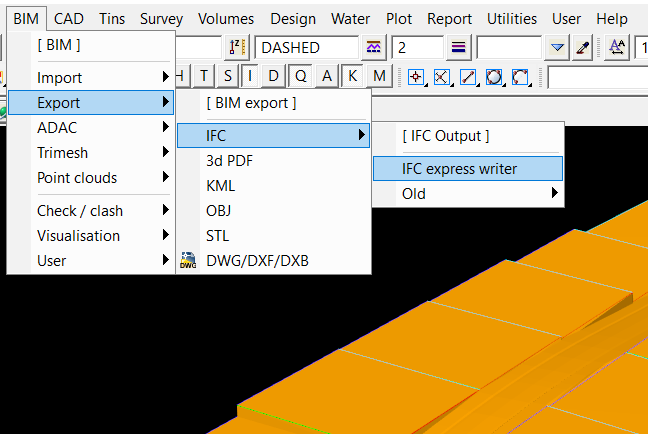Viewport: 648px width, 434px height.
Task: Toggle the S snap button
Action: (x=227, y=76)
